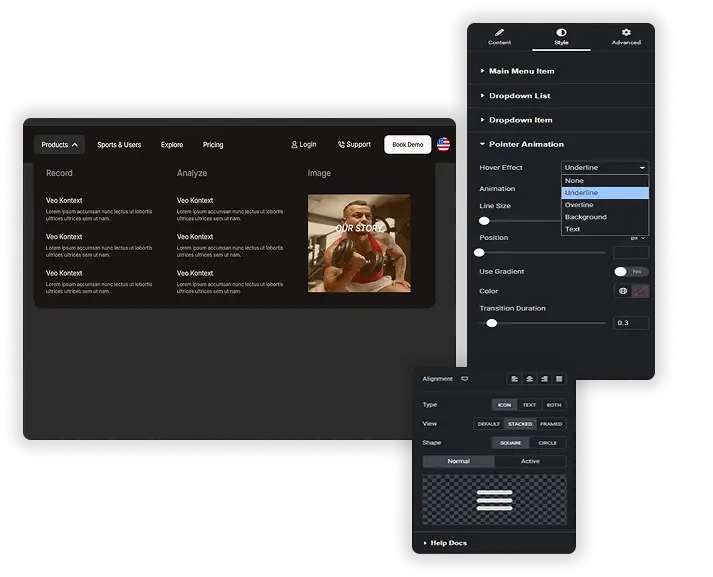The height and width of the screenshot is (577, 713).
Task: Open the Pricing menu link
Action: coord(213,145)
